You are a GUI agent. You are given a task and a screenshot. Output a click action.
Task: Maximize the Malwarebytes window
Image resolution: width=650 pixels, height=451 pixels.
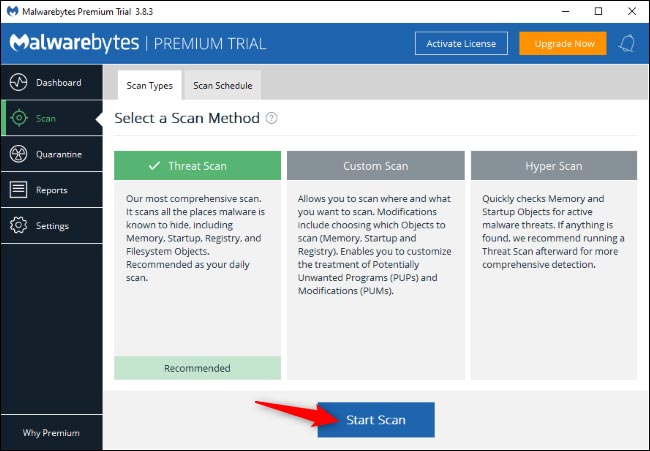click(x=598, y=11)
